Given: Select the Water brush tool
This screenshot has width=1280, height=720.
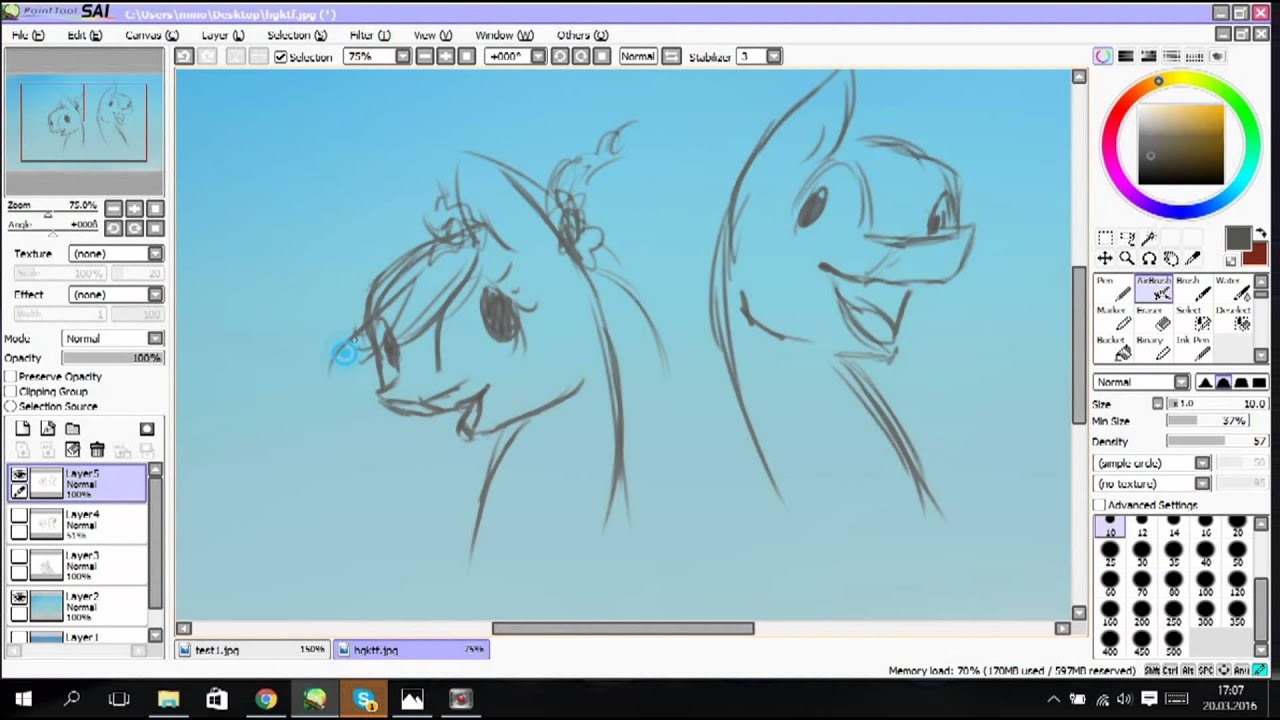Looking at the screenshot, I should (1233, 289).
